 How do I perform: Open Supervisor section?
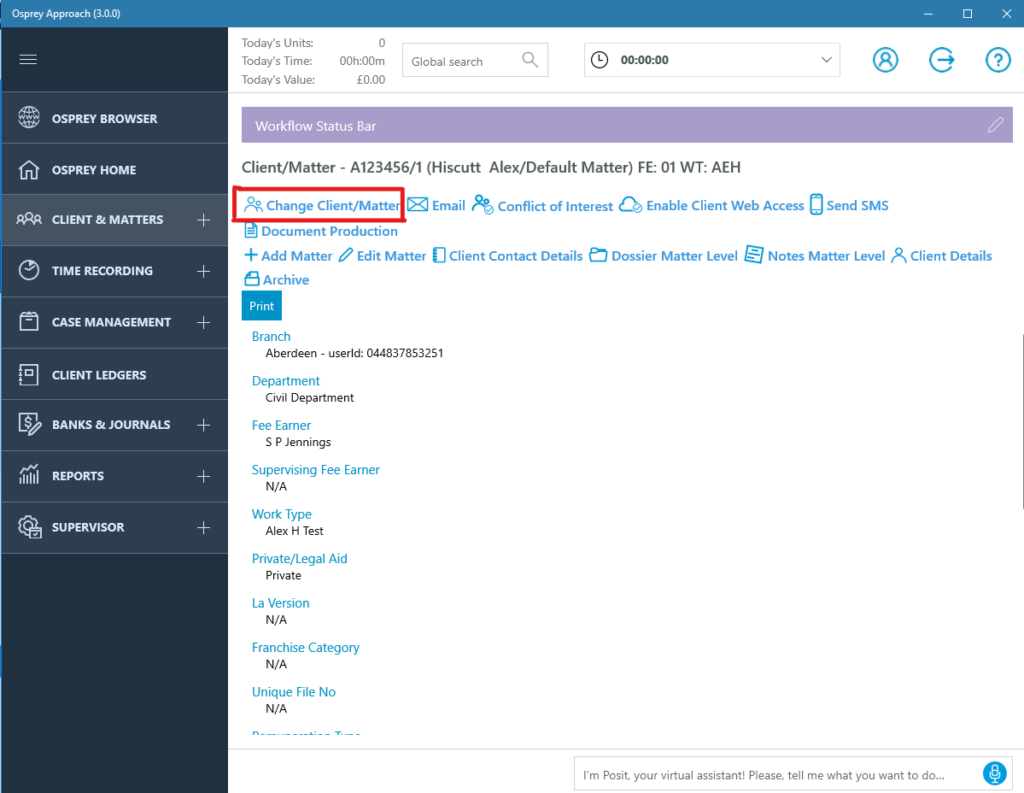[x=114, y=527]
